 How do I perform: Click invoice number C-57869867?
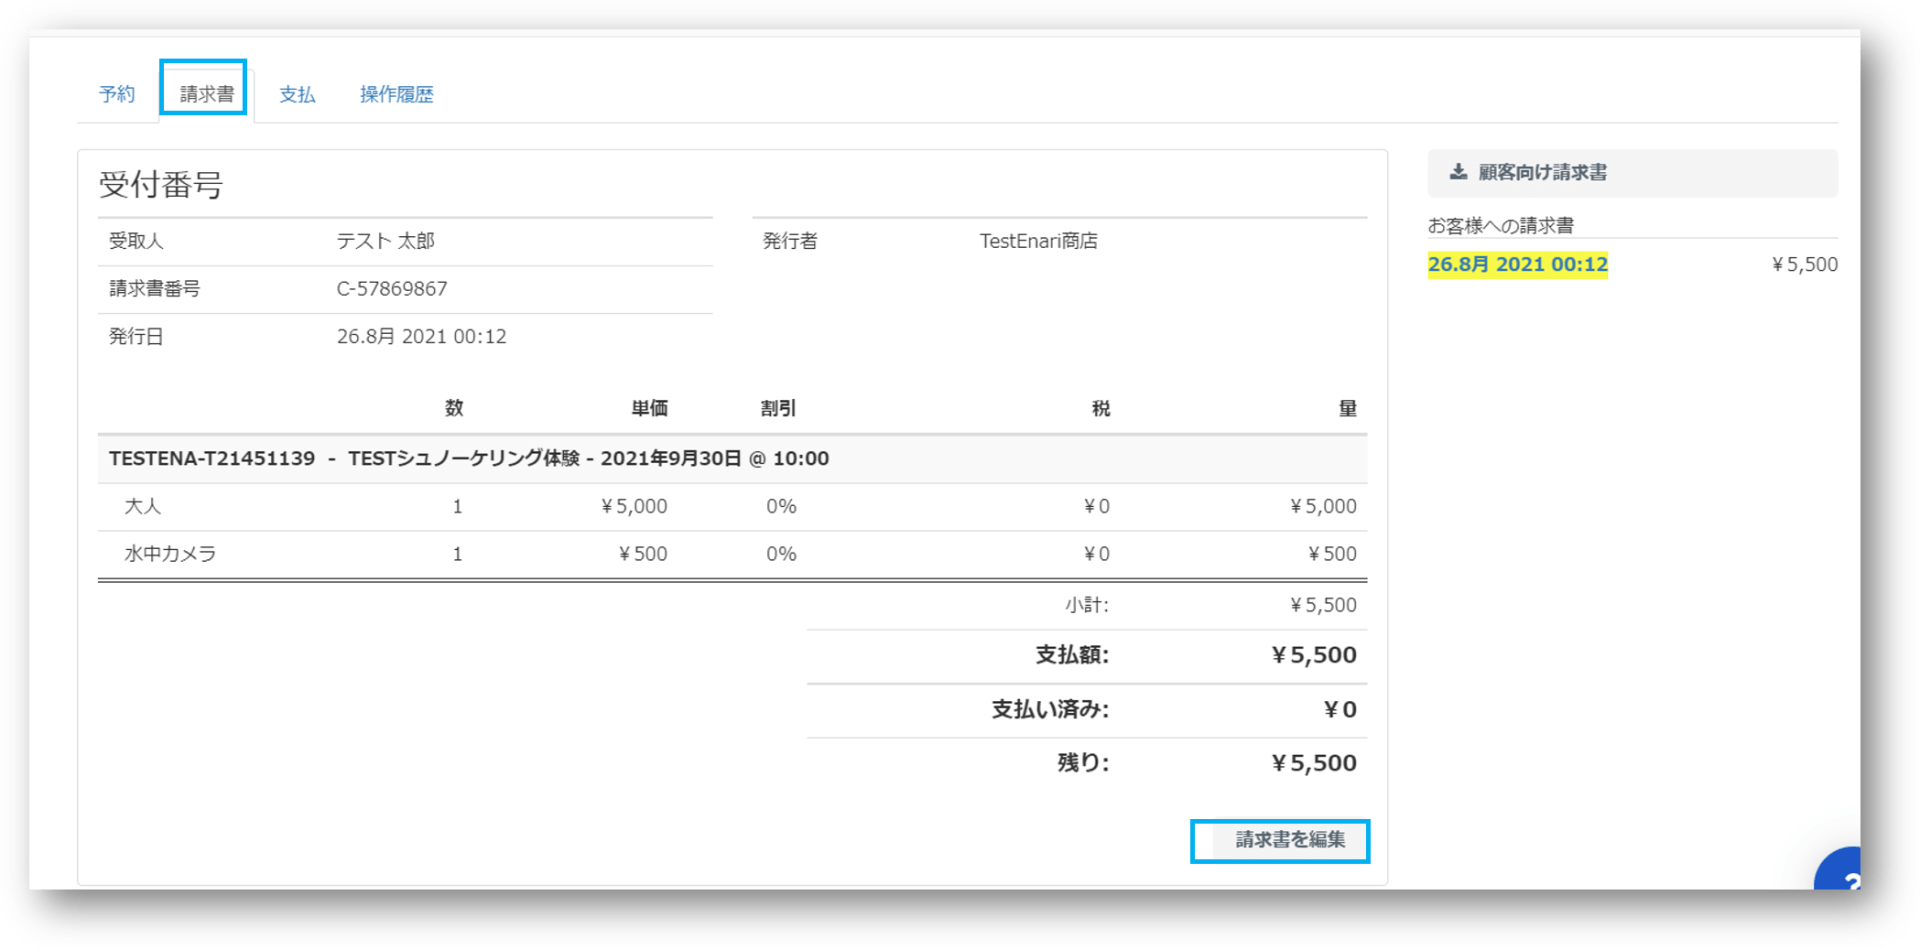tap(391, 289)
